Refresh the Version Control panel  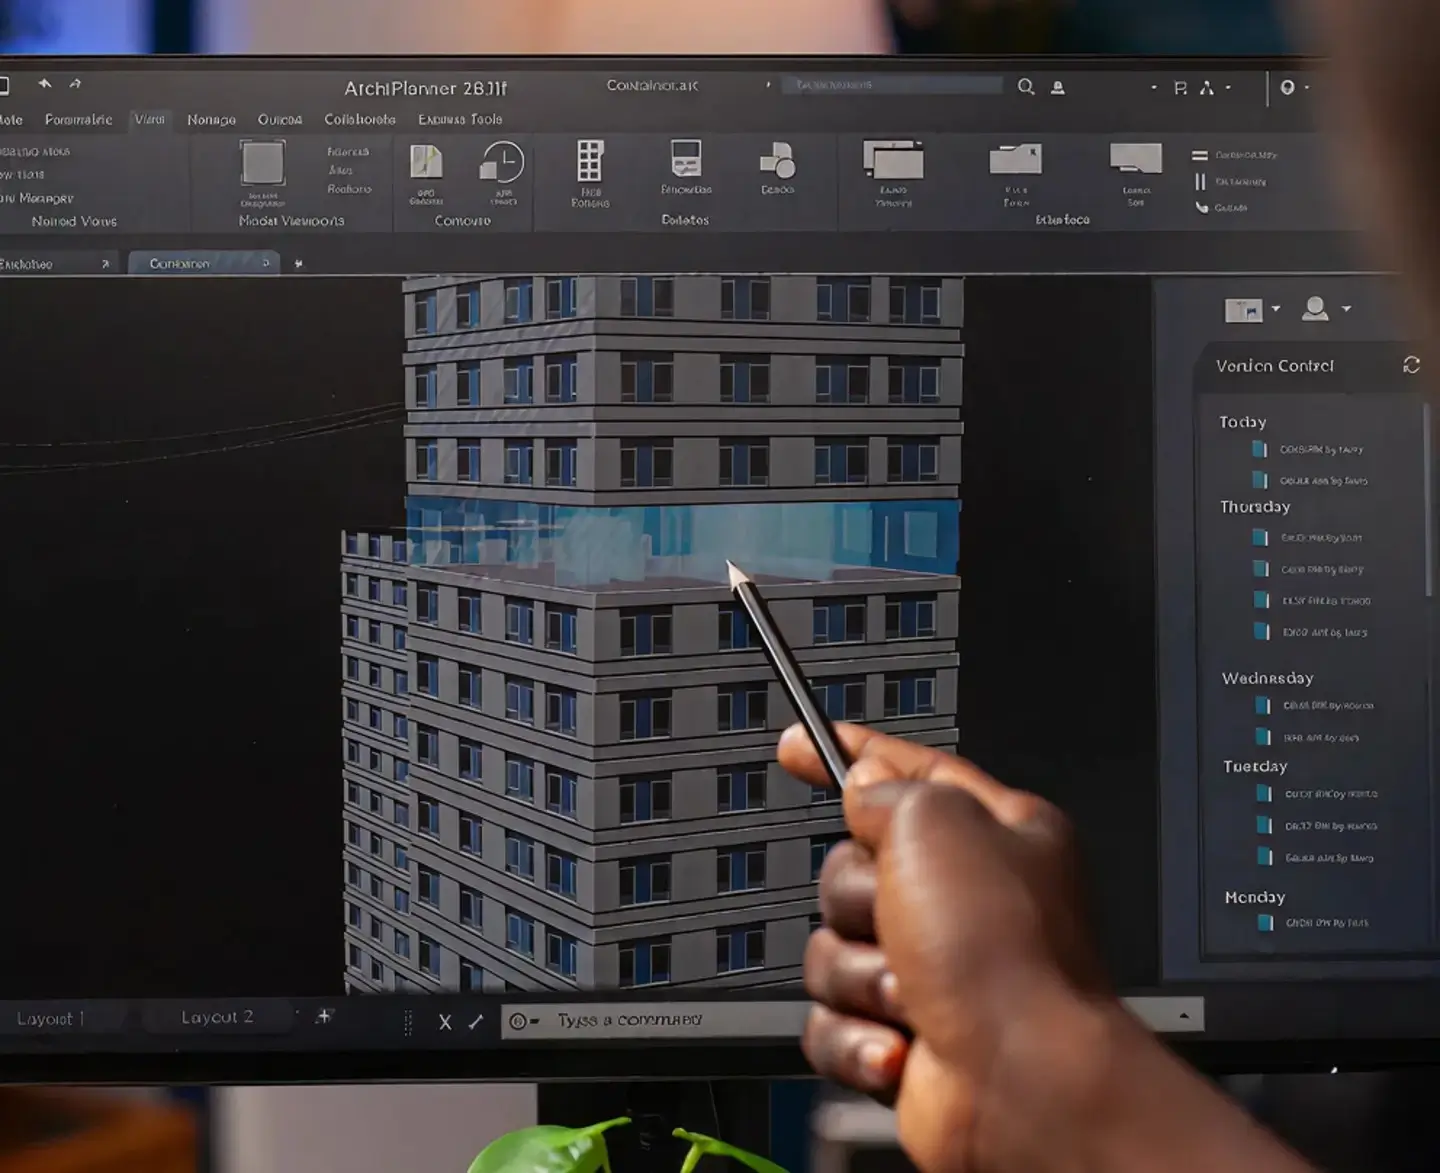pos(1410,365)
